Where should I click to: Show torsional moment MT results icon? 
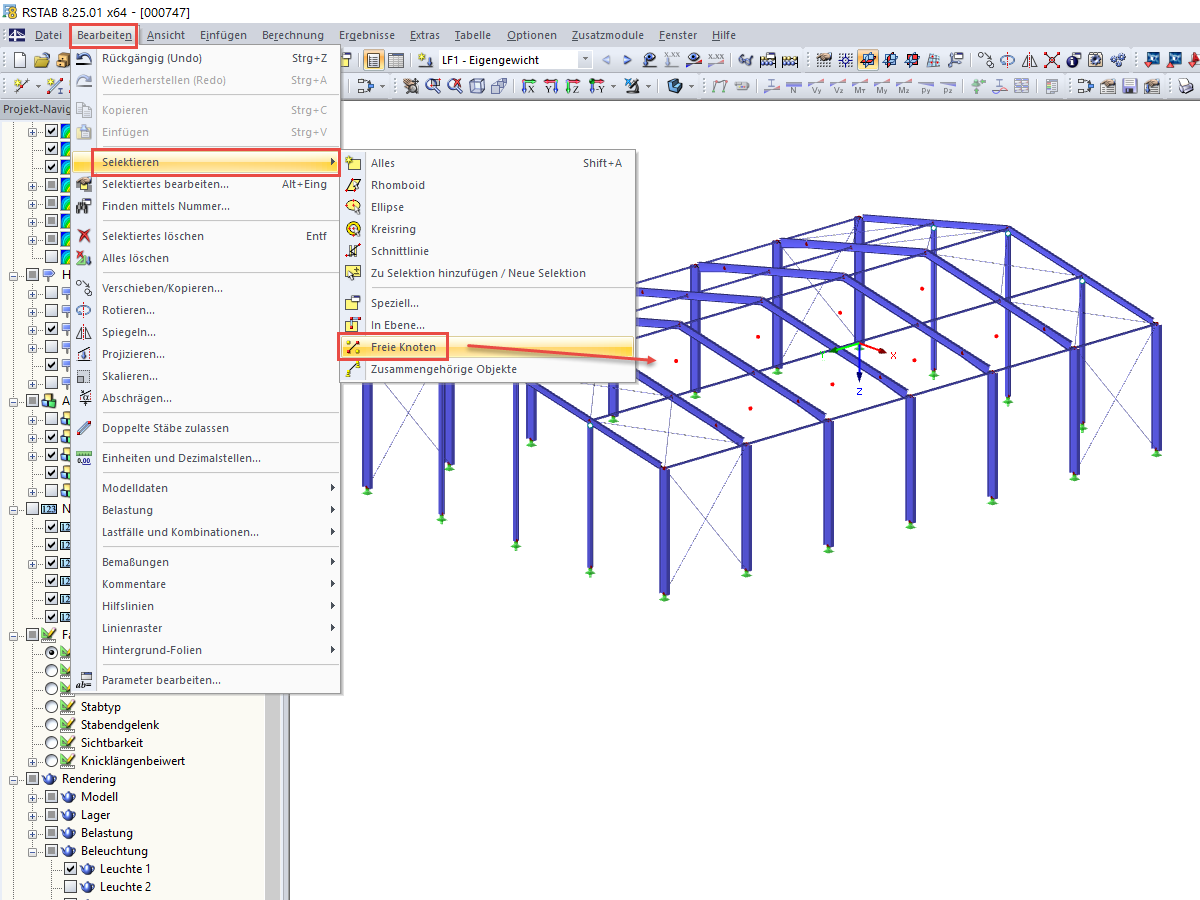(860, 87)
